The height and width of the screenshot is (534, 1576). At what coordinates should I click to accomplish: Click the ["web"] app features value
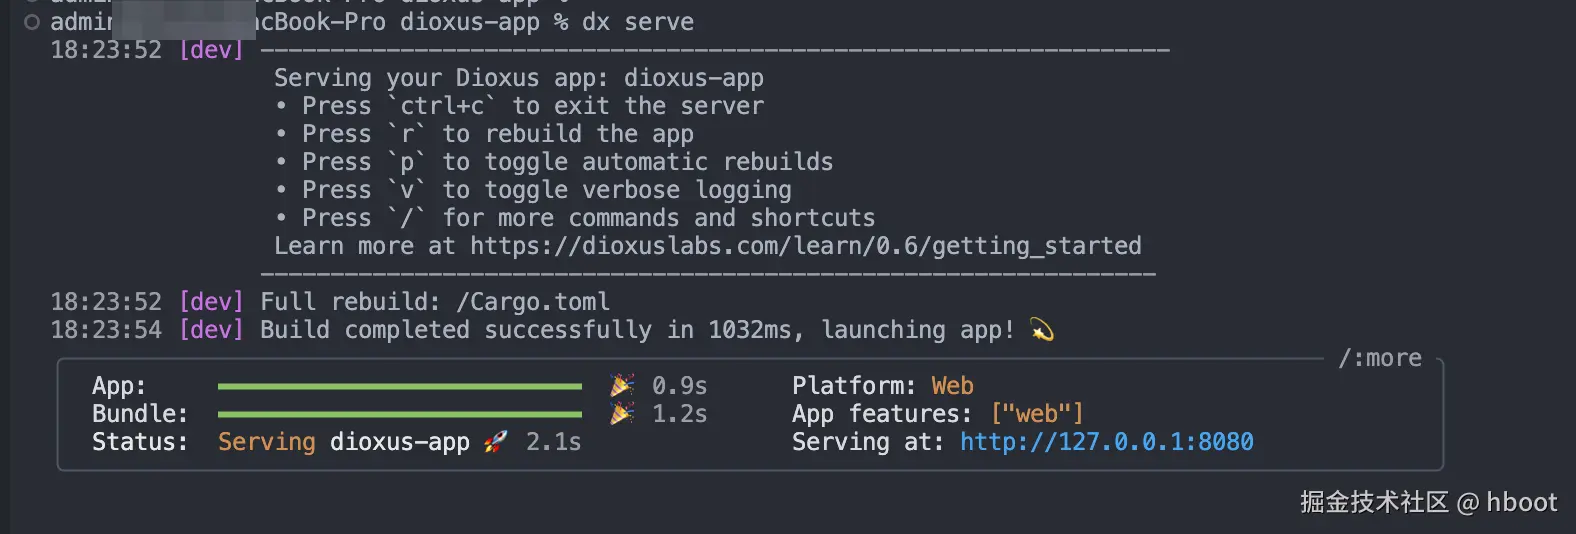click(x=1037, y=414)
